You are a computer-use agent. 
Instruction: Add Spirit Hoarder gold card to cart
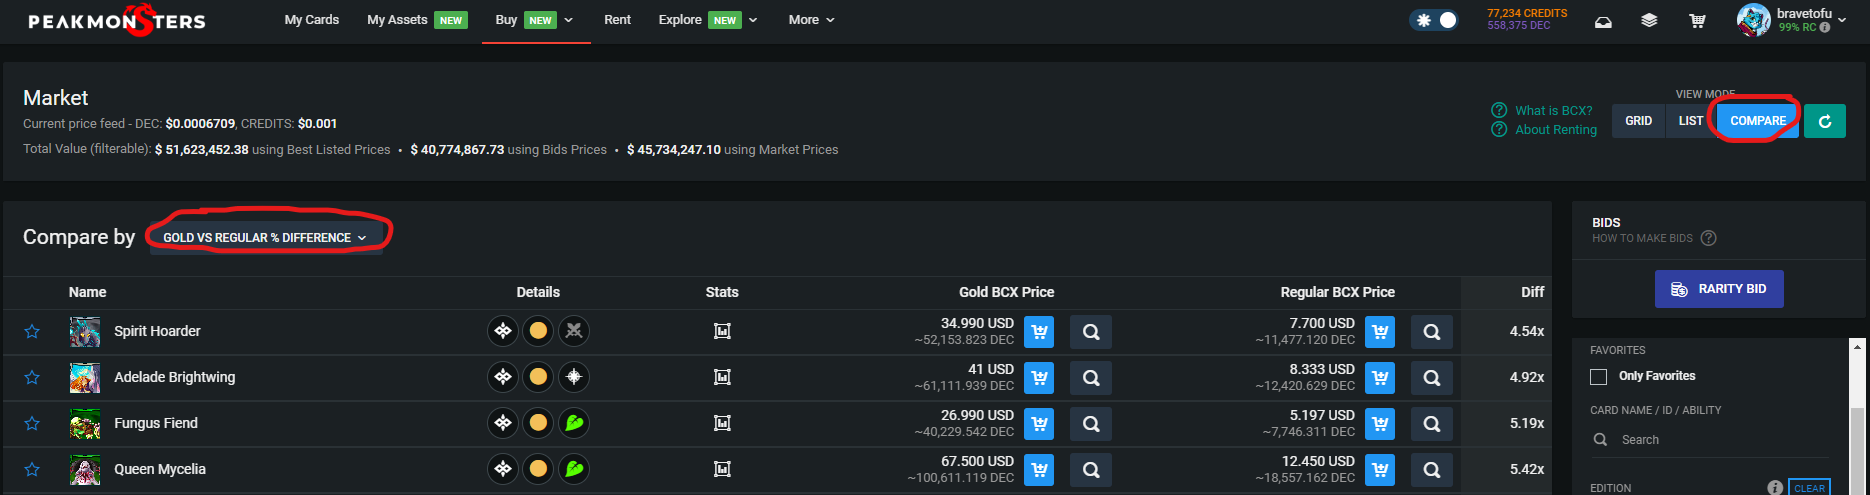tap(1039, 332)
